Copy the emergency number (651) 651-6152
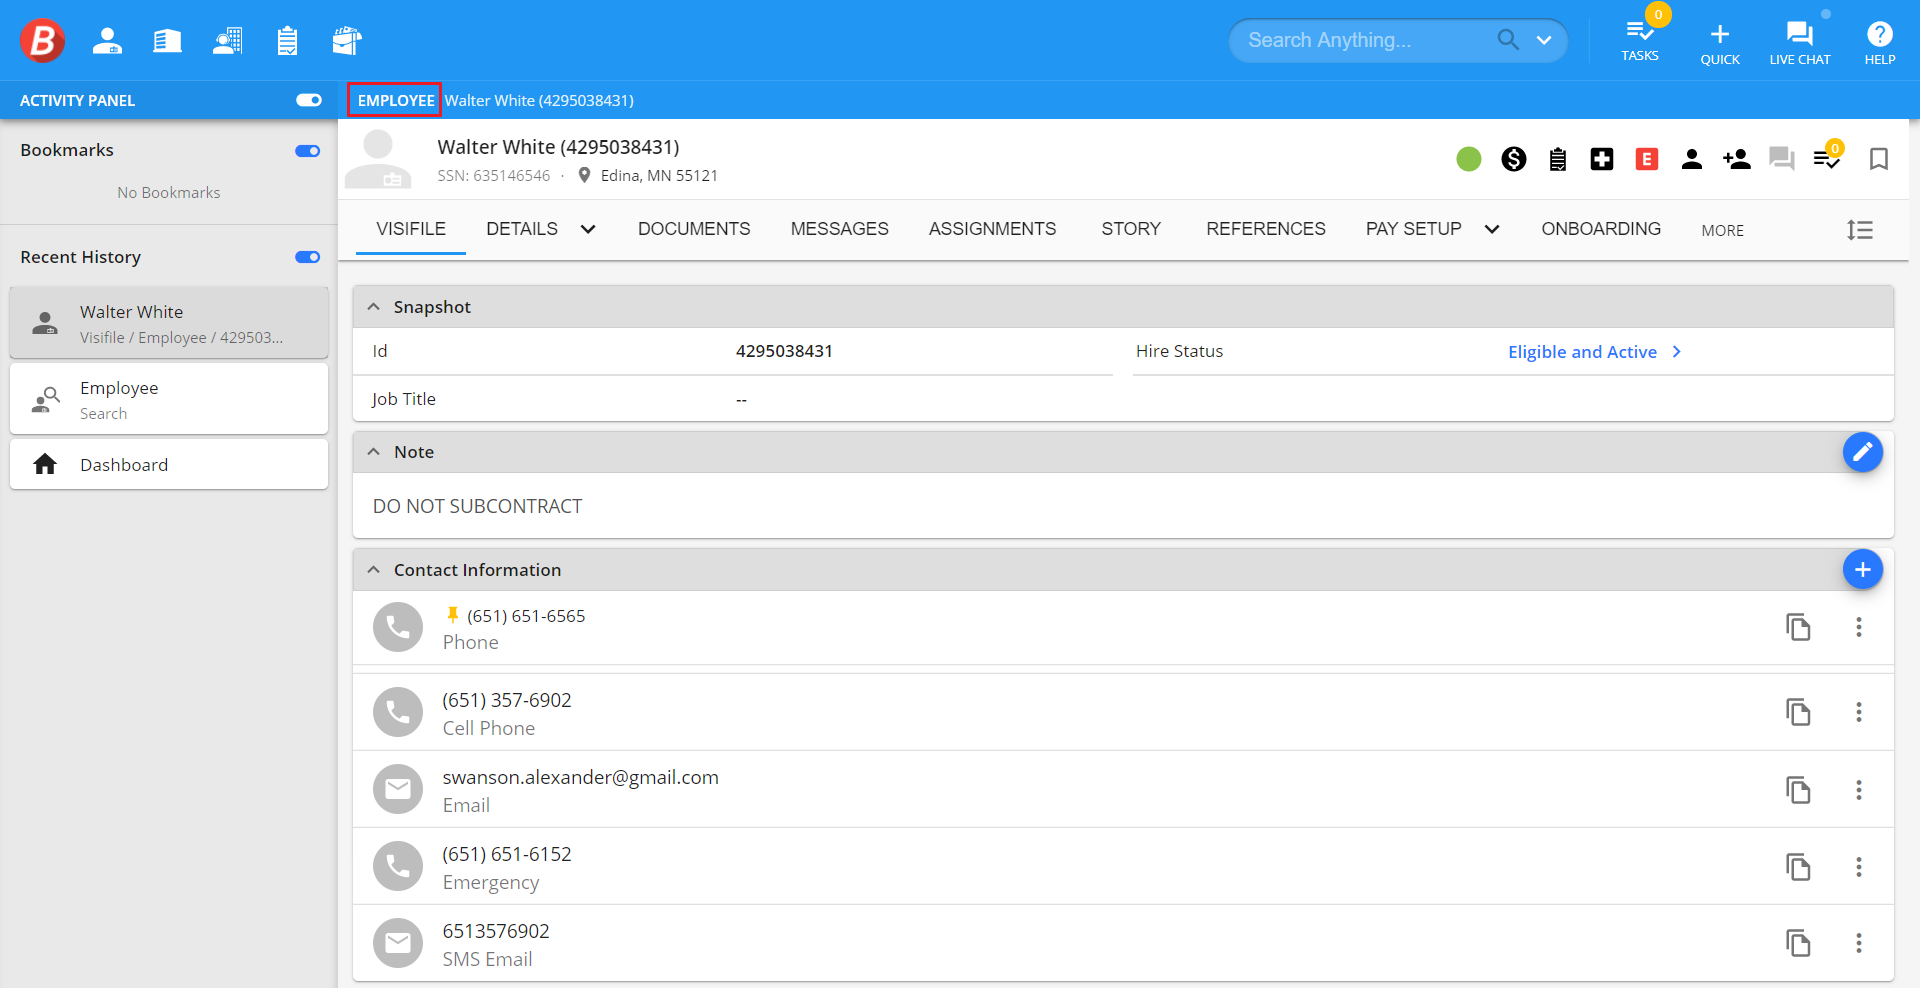1920x988 pixels. point(1799,867)
